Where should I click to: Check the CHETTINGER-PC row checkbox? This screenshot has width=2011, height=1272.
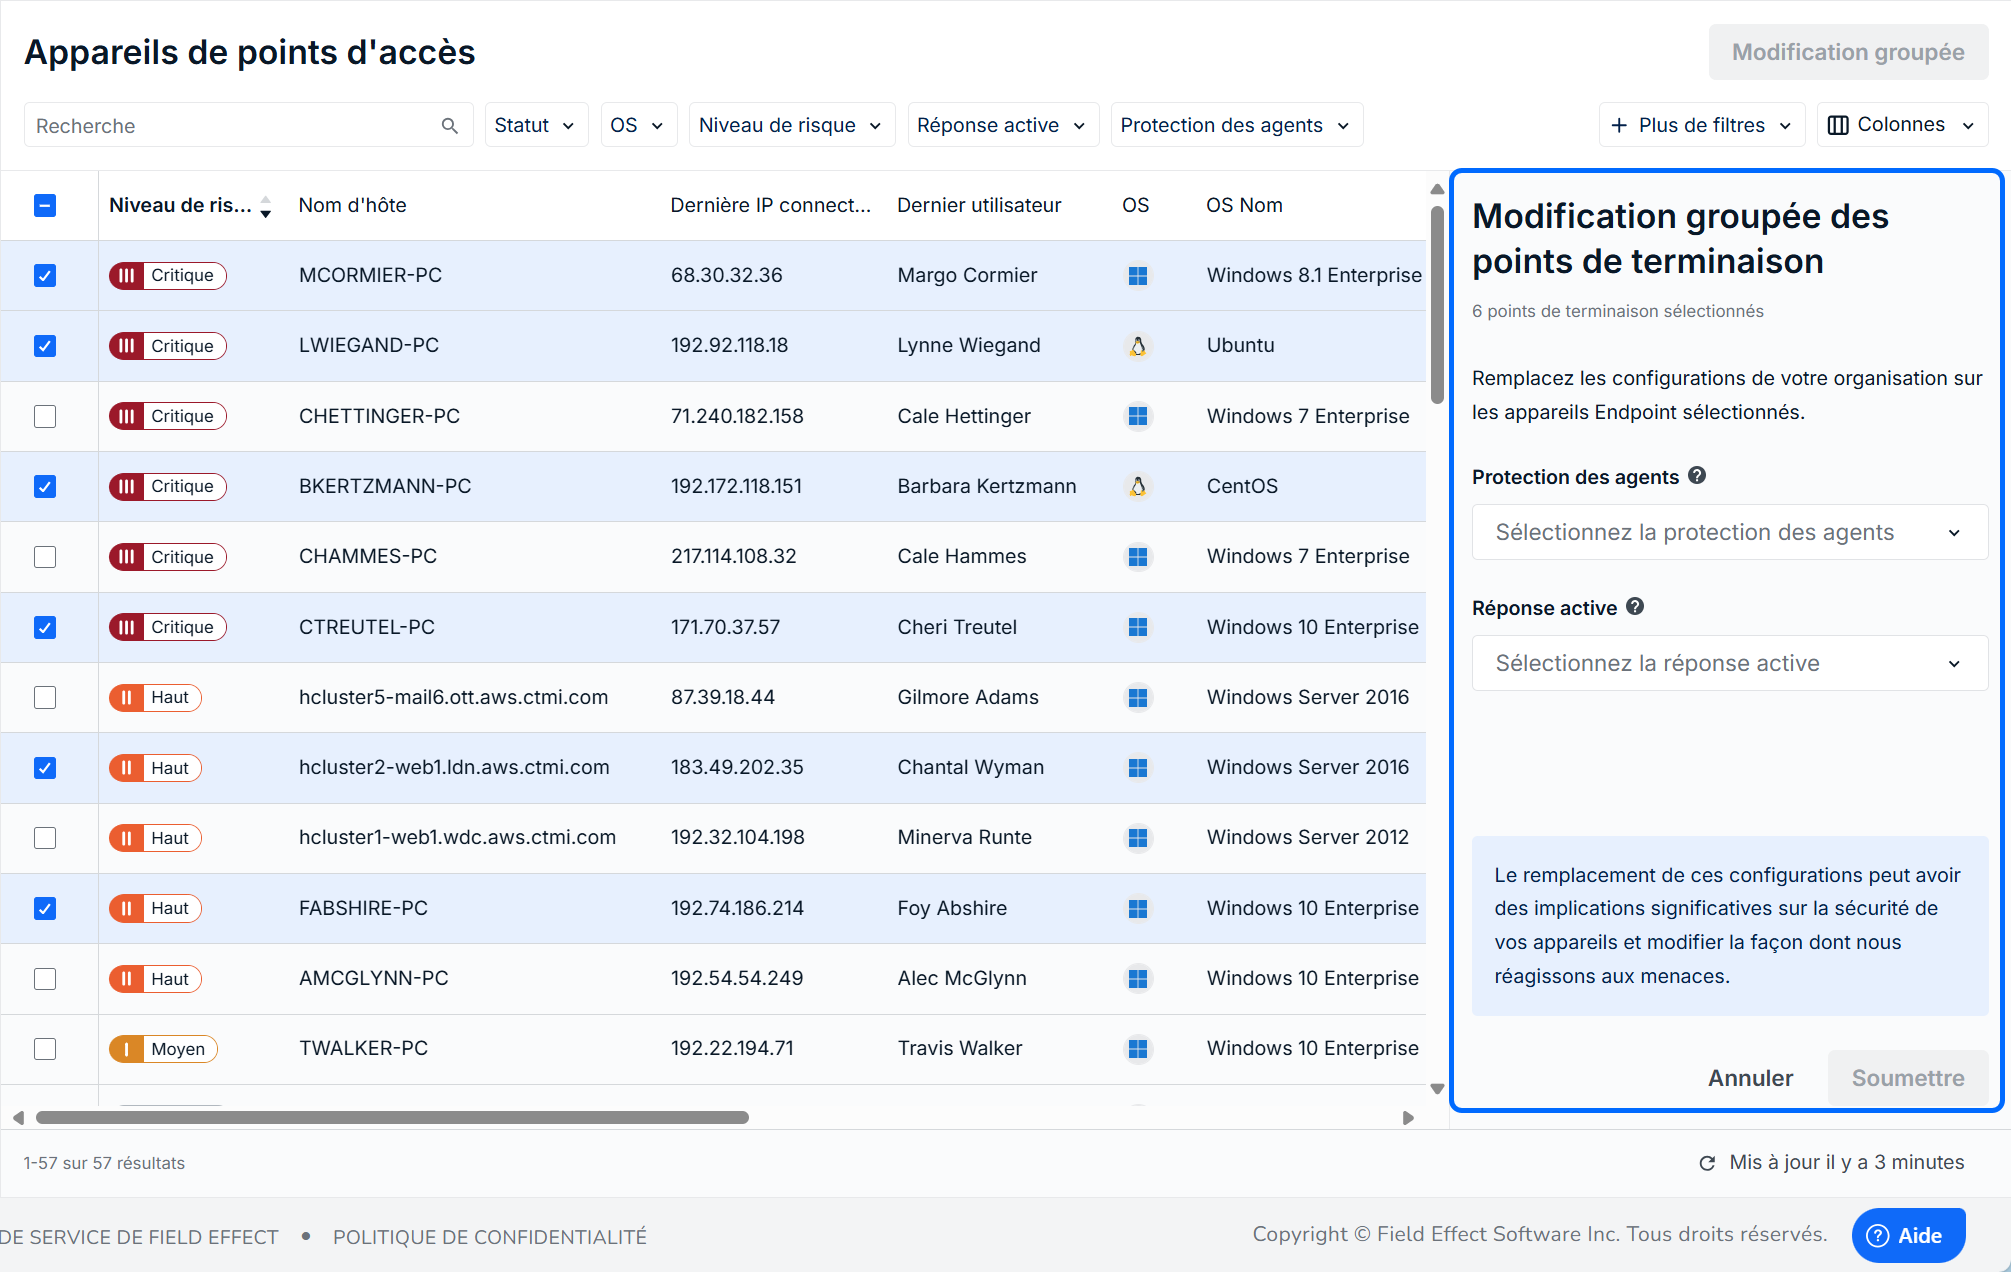45,416
